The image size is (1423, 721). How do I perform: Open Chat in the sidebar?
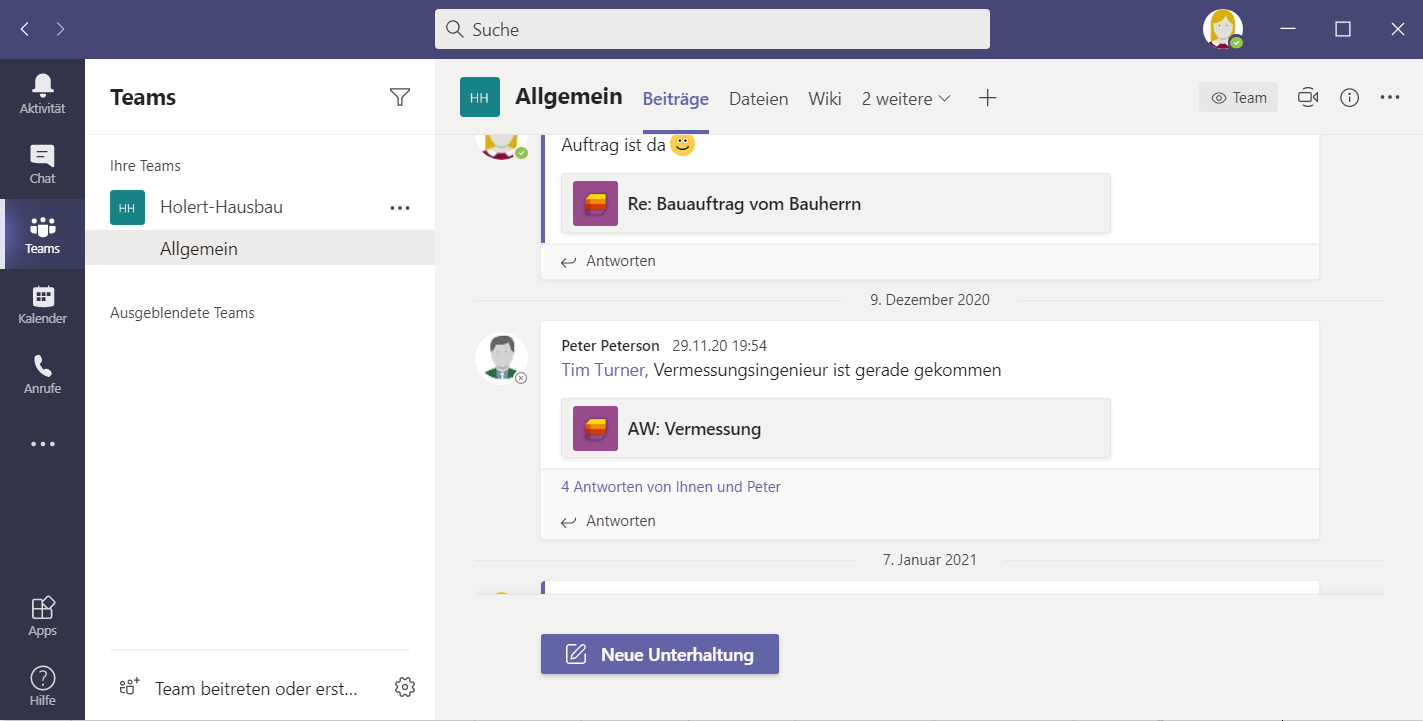click(42, 164)
